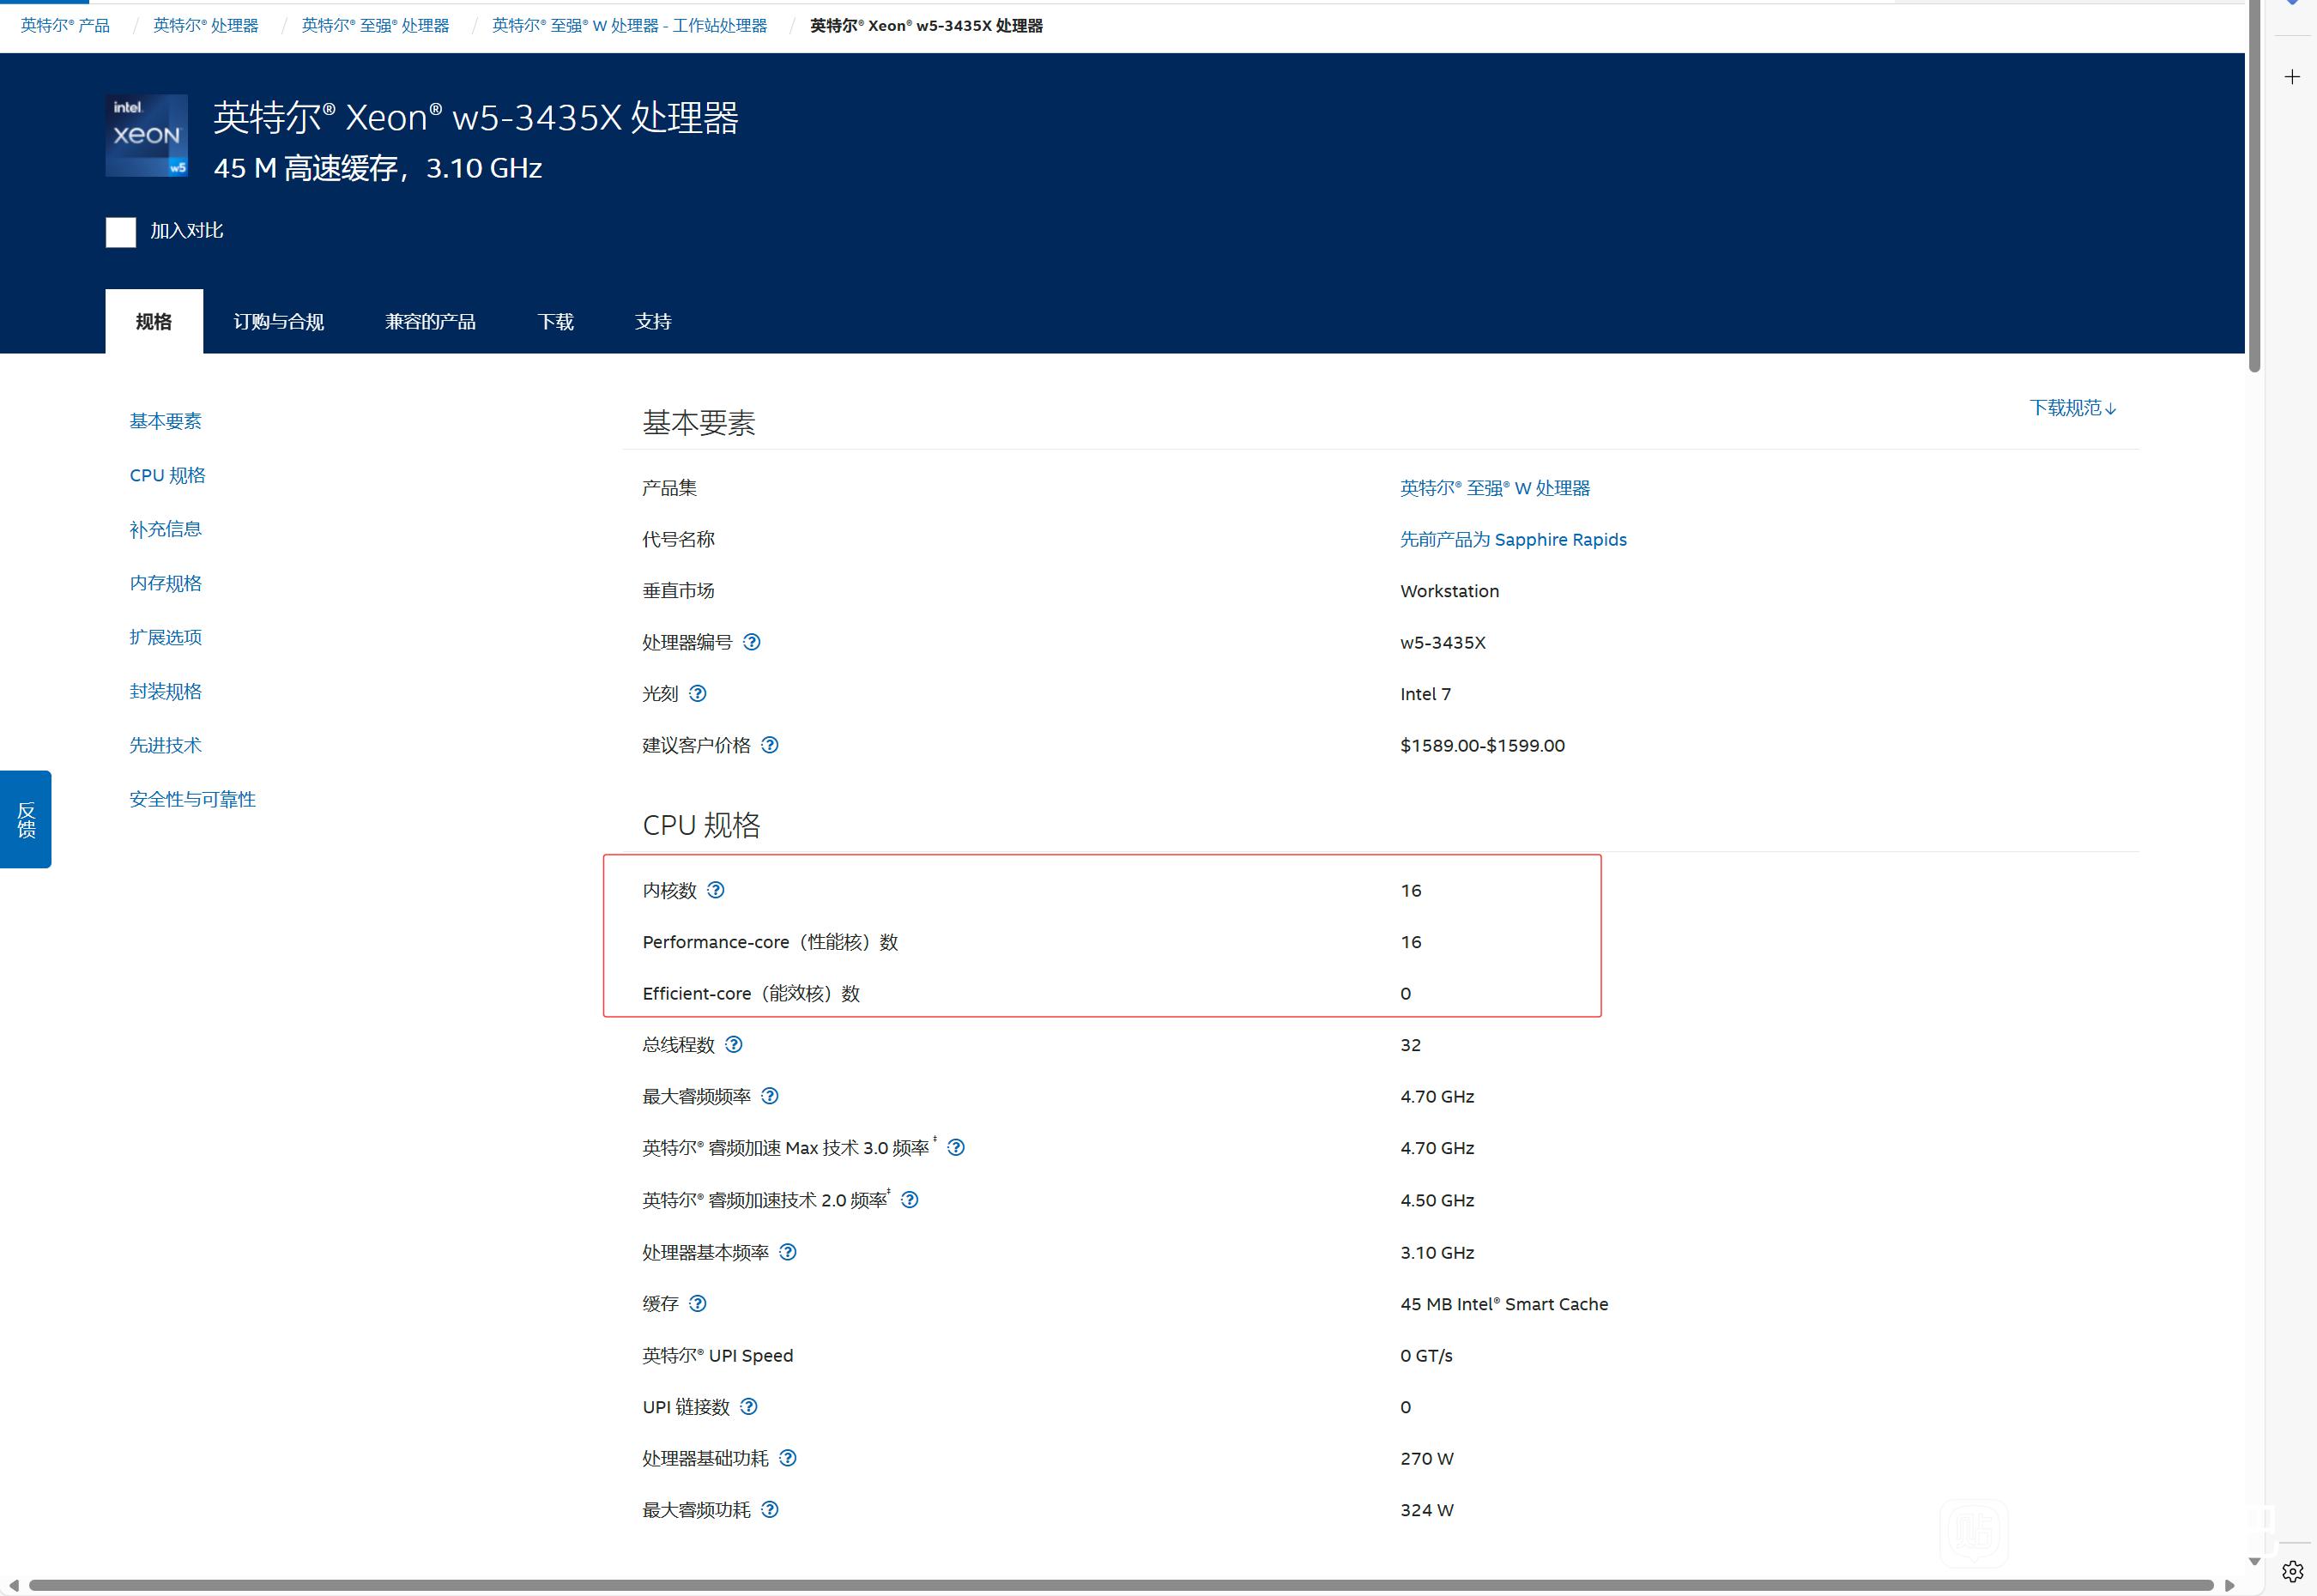This screenshot has width=2317, height=1596.
Task: Go to the 下载 tab
Action: [556, 321]
